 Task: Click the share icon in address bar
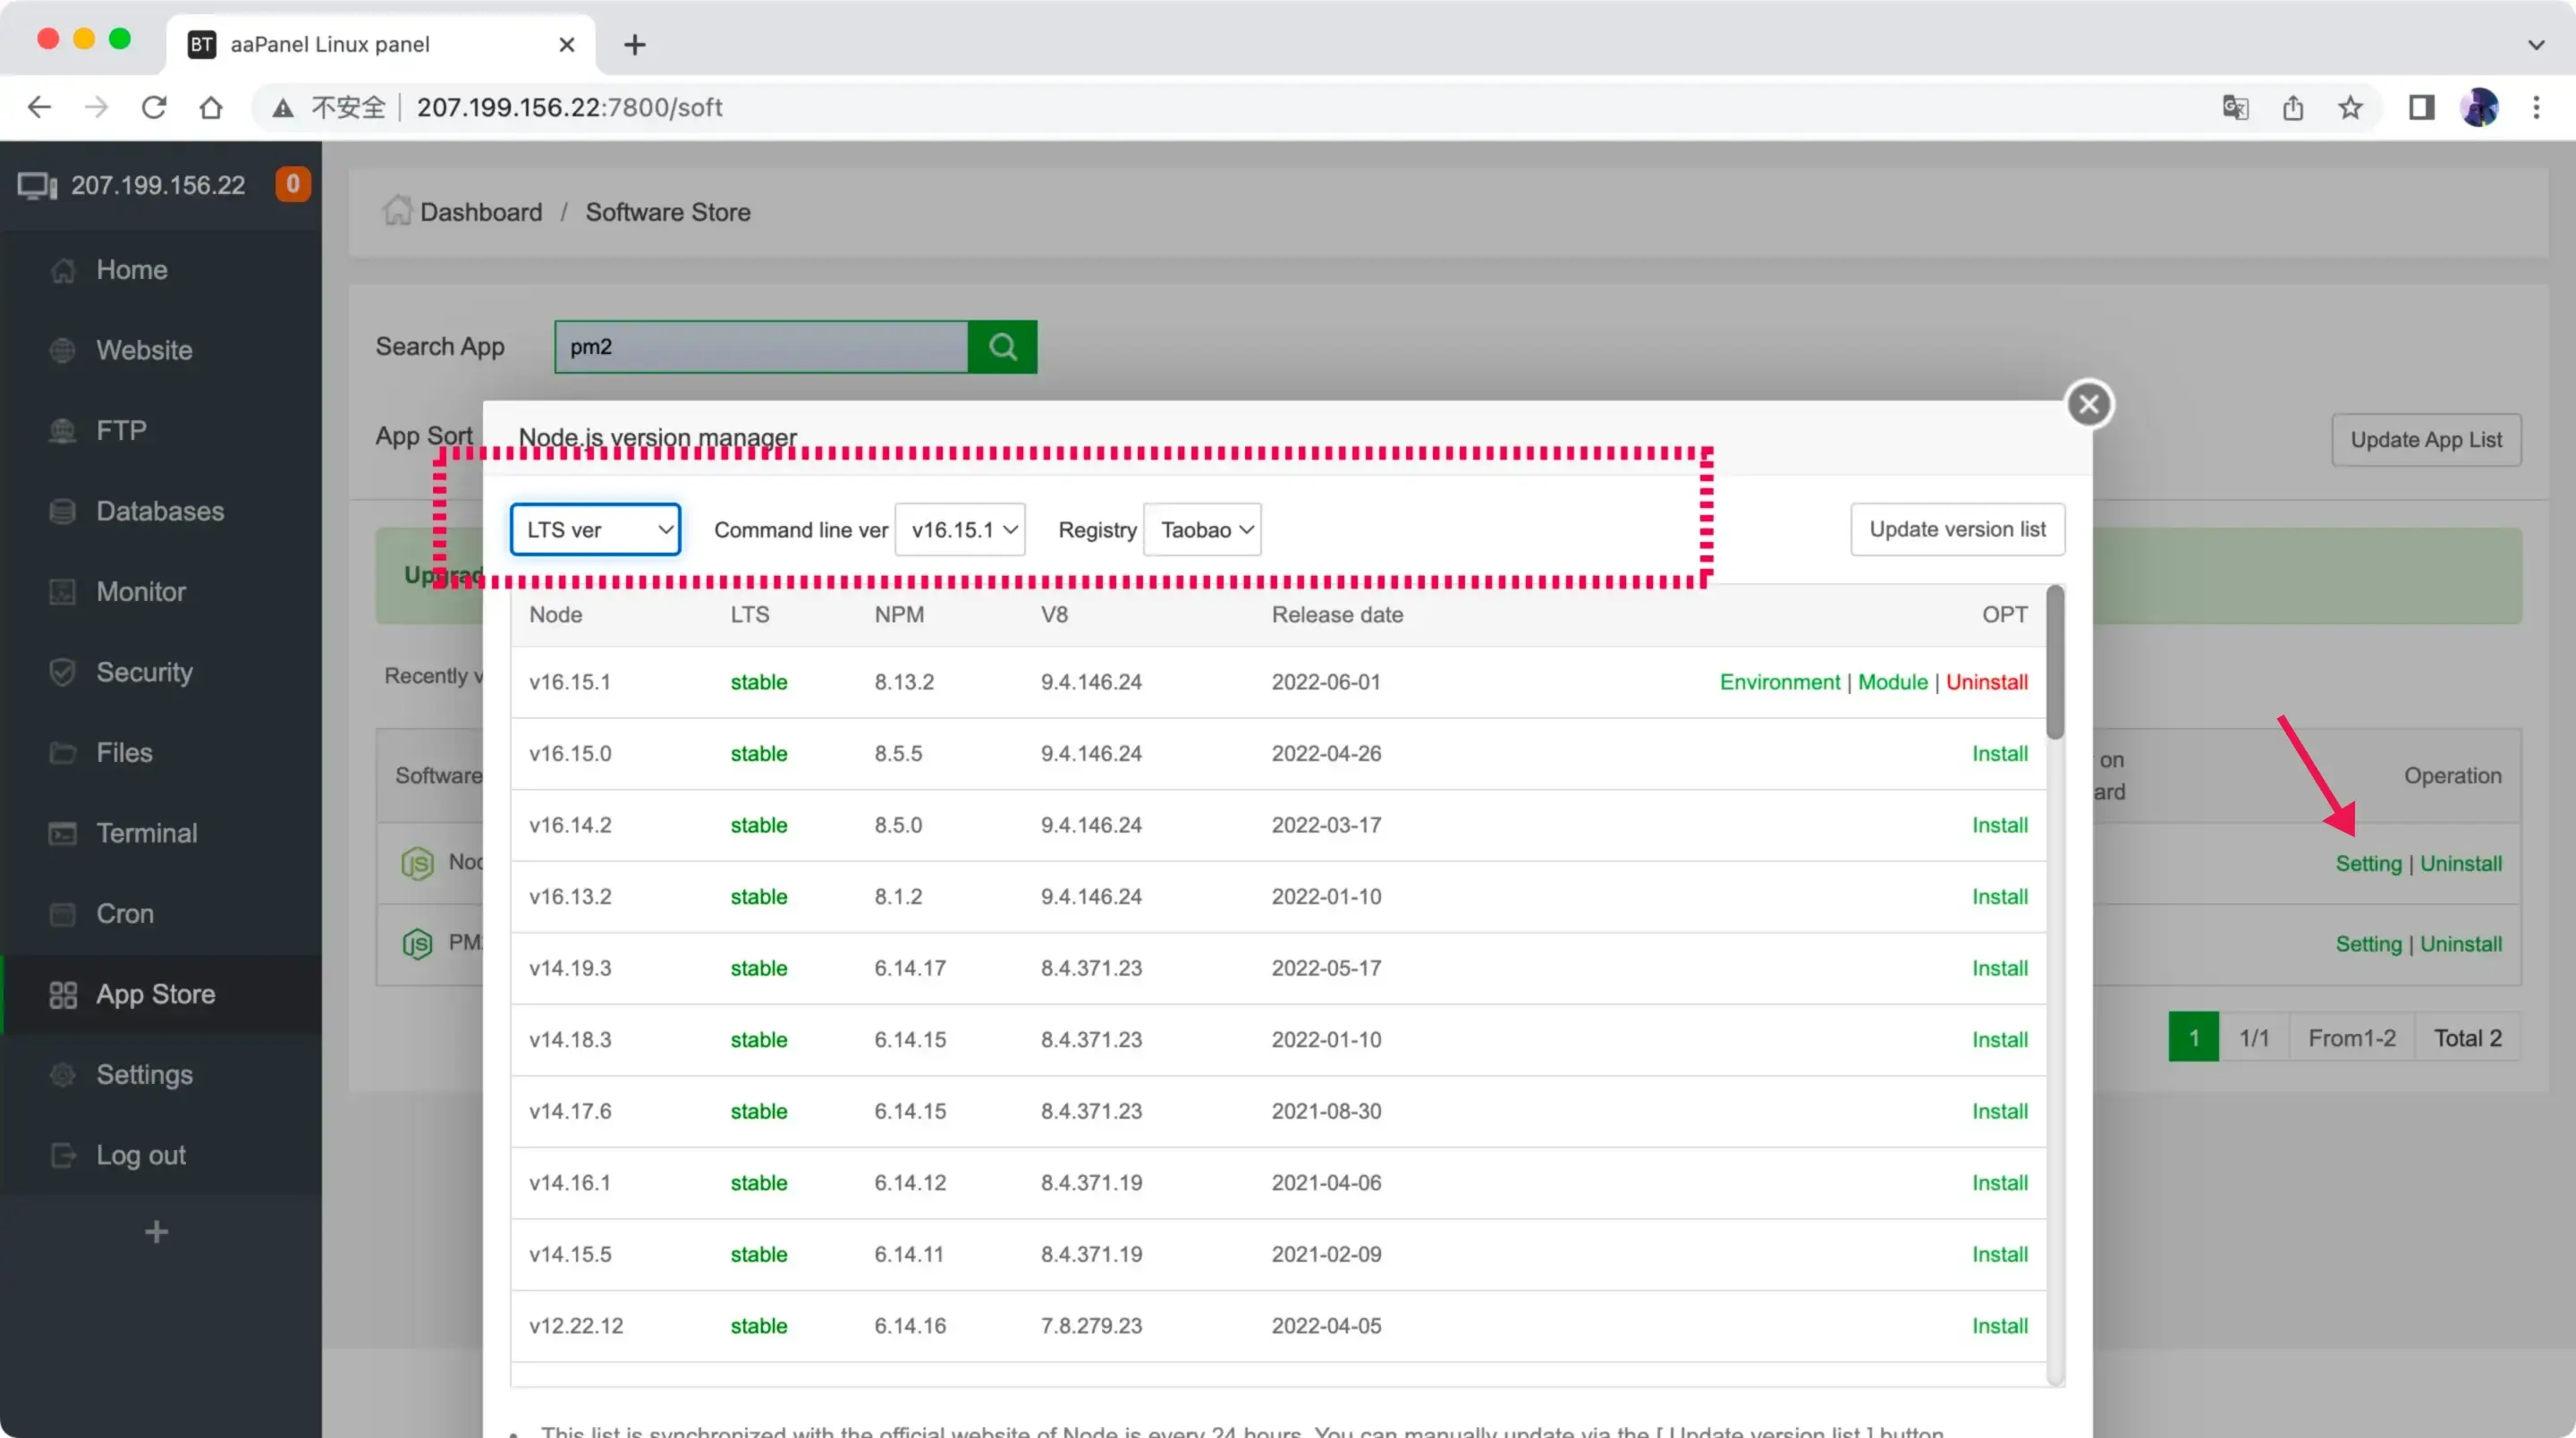pyautogui.click(x=2293, y=107)
